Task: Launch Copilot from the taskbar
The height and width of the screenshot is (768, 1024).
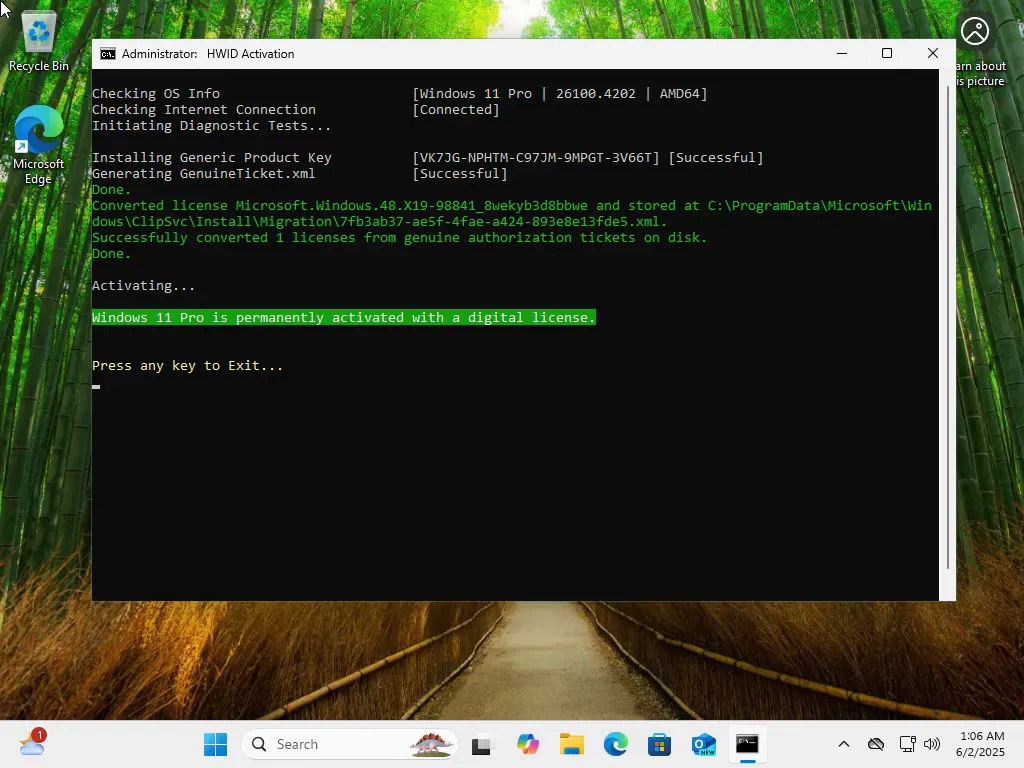Action: pos(528,744)
